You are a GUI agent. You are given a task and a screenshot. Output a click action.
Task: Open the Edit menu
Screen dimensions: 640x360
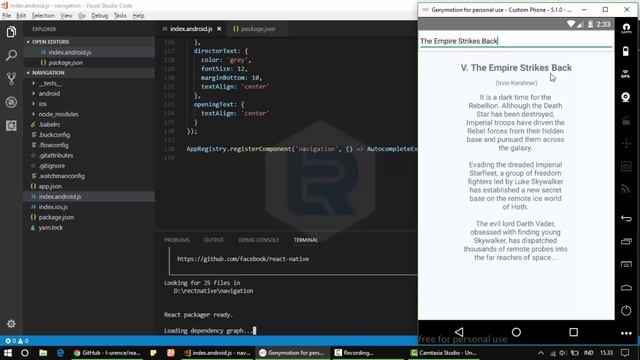21,16
